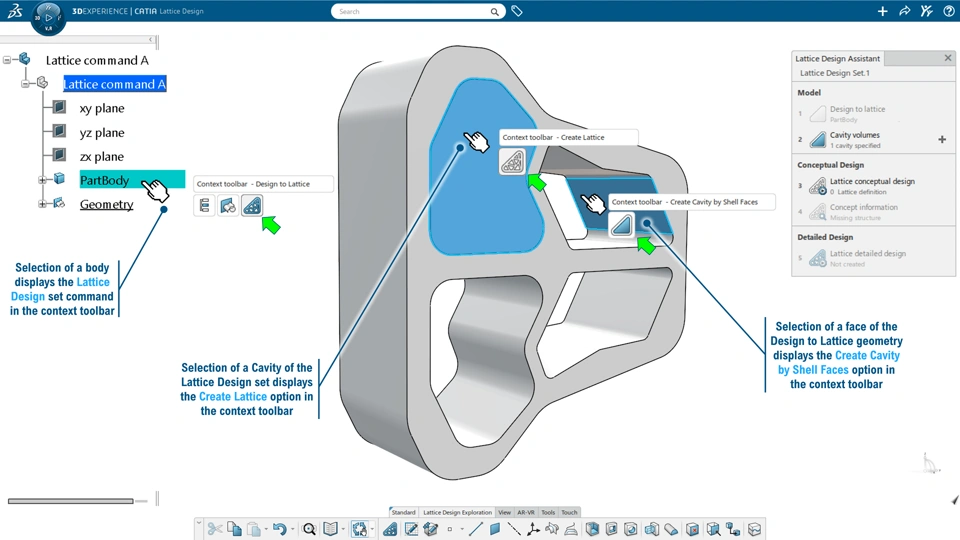Select xy plane in the tree
The image size is (960, 540).
pyautogui.click(x=102, y=108)
